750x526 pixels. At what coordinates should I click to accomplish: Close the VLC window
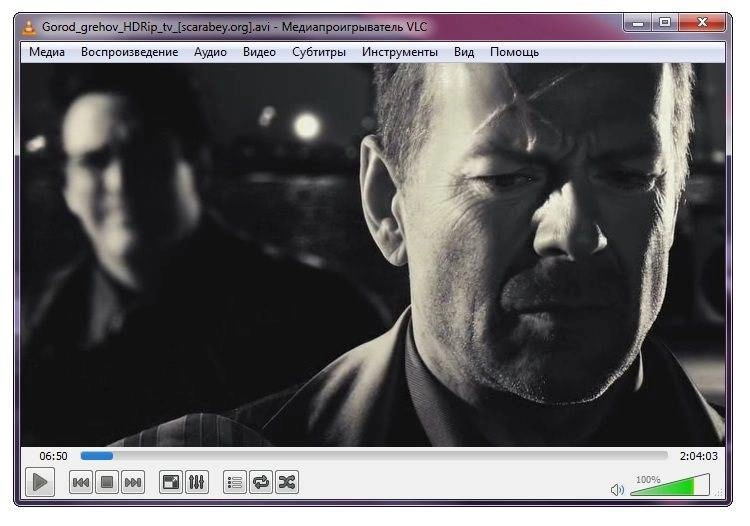coord(702,22)
